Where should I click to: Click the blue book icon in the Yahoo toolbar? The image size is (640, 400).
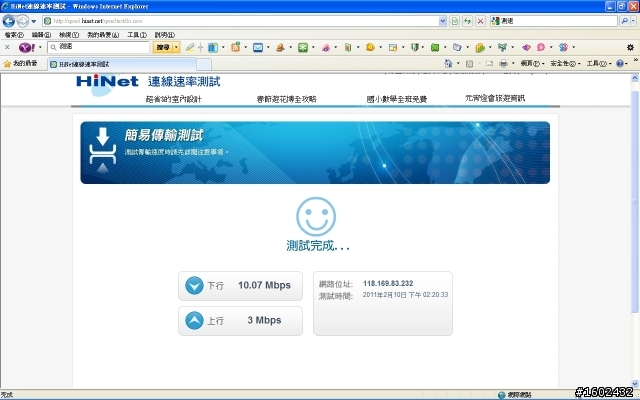tap(213, 47)
